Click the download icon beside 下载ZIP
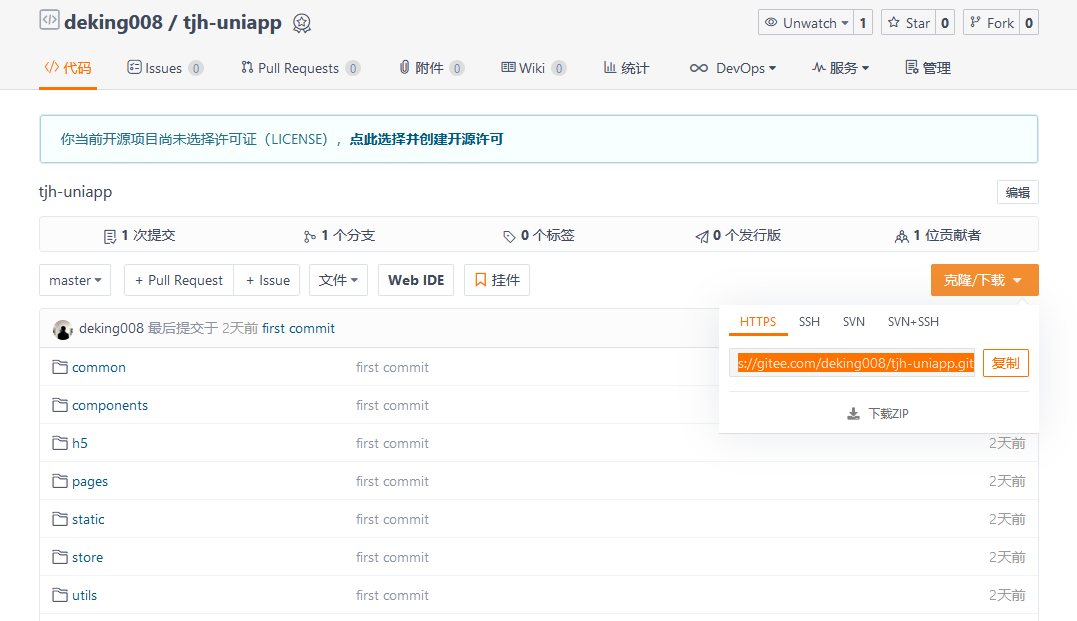 [853, 414]
